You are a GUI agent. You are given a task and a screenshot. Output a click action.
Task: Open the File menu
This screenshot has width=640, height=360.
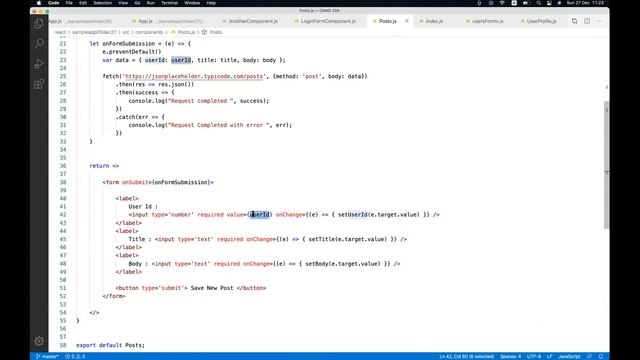click(69, 3)
